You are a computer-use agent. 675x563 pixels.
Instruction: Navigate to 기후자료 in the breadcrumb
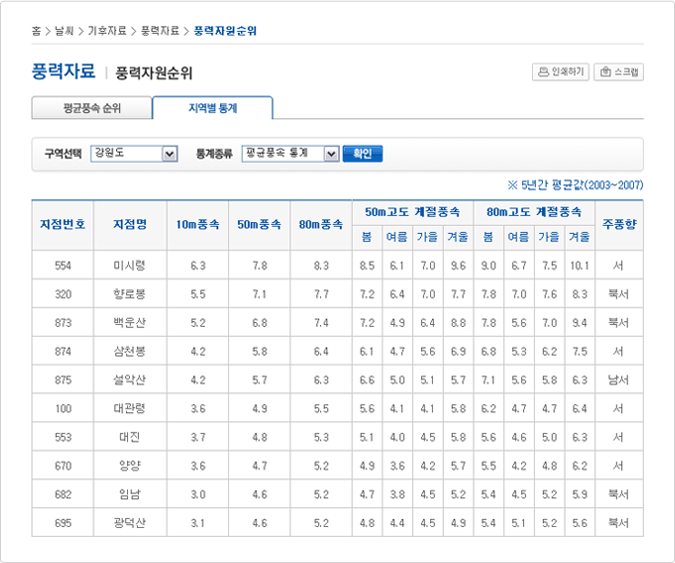108,31
